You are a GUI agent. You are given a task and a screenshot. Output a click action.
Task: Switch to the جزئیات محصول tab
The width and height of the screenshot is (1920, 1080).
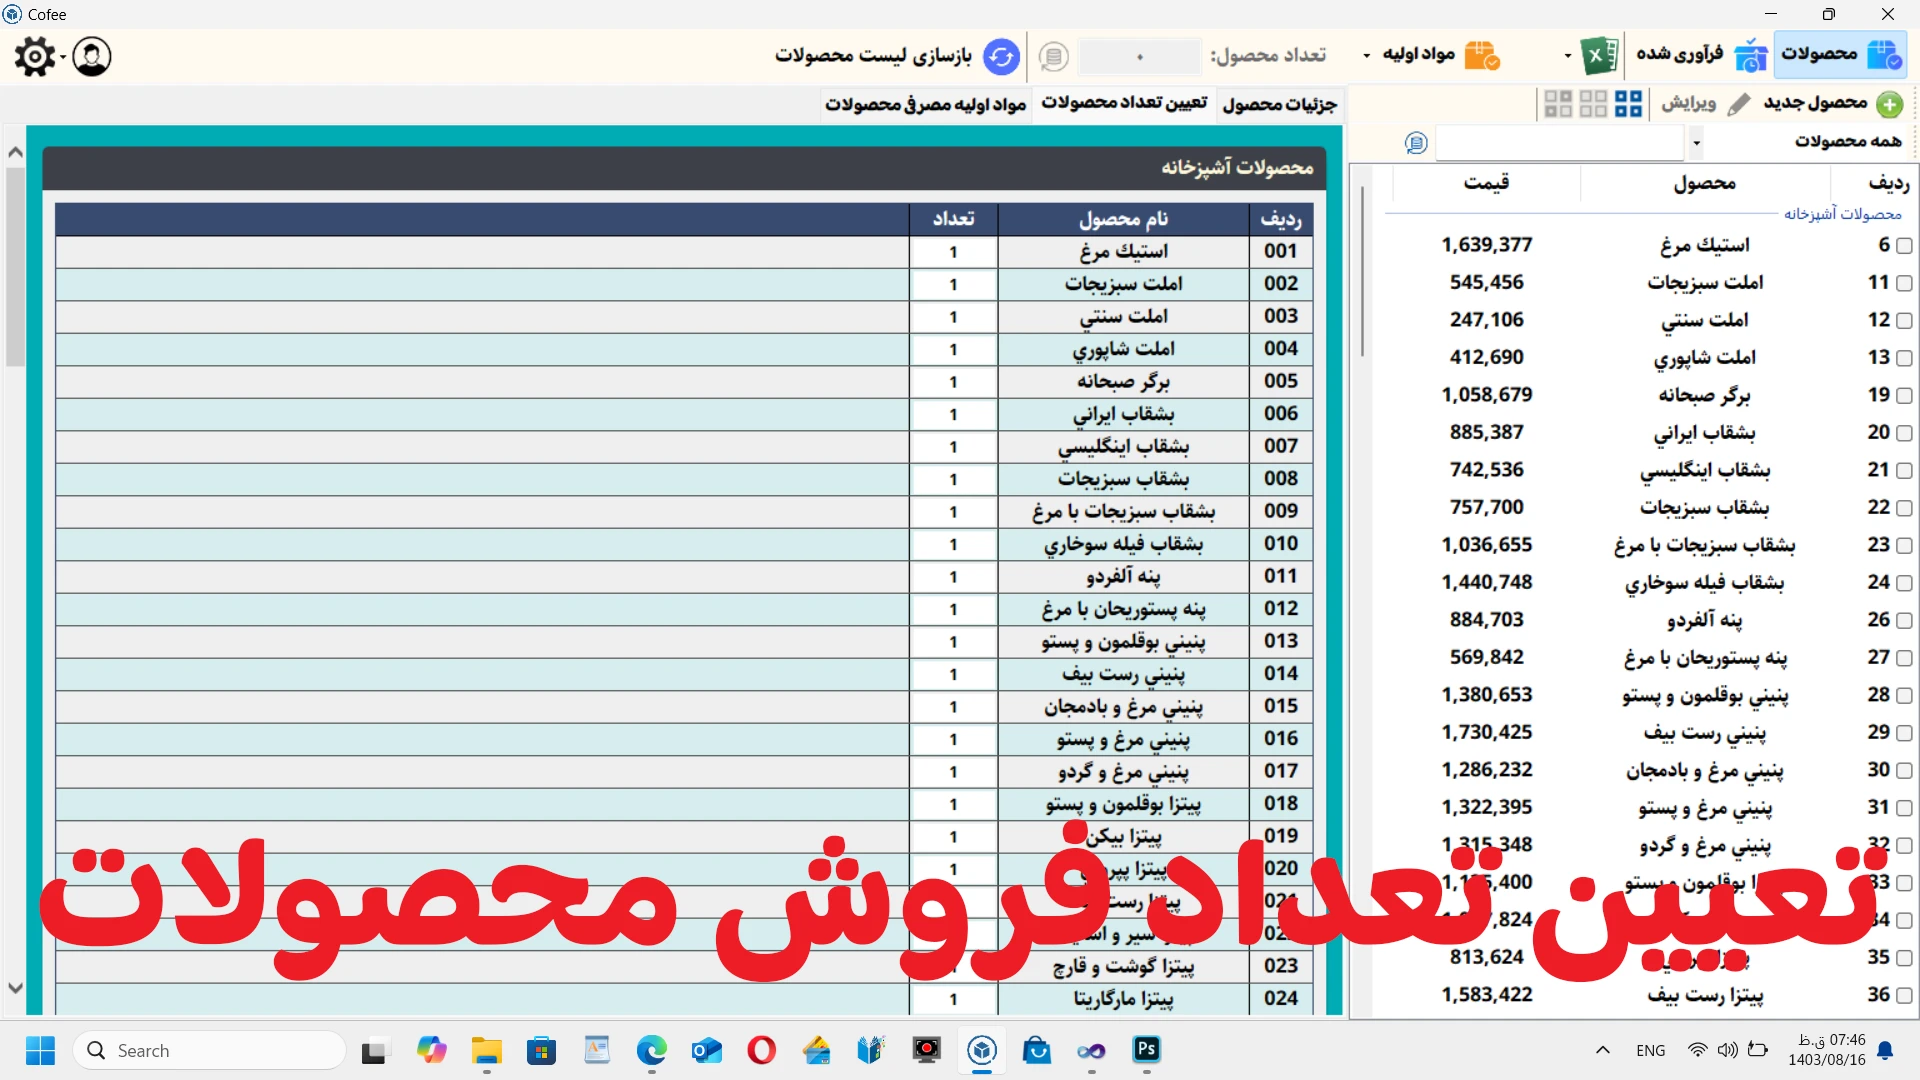click(1280, 104)
